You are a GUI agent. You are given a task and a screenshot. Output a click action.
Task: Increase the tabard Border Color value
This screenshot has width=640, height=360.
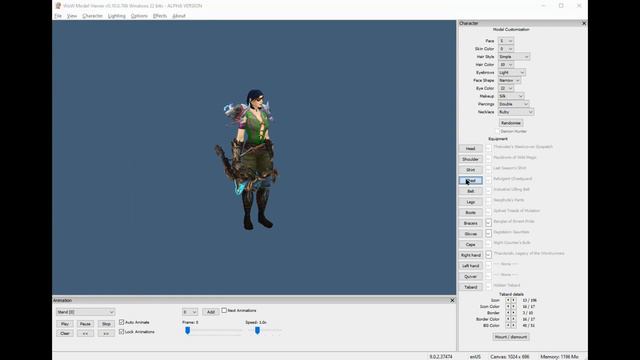point(513,319)
